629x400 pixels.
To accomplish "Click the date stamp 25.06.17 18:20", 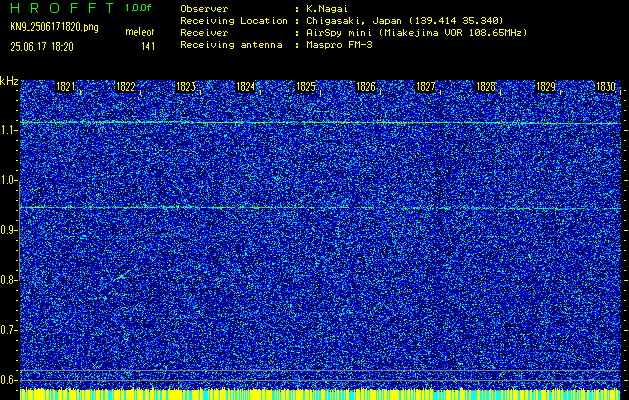I will [42, 47].
